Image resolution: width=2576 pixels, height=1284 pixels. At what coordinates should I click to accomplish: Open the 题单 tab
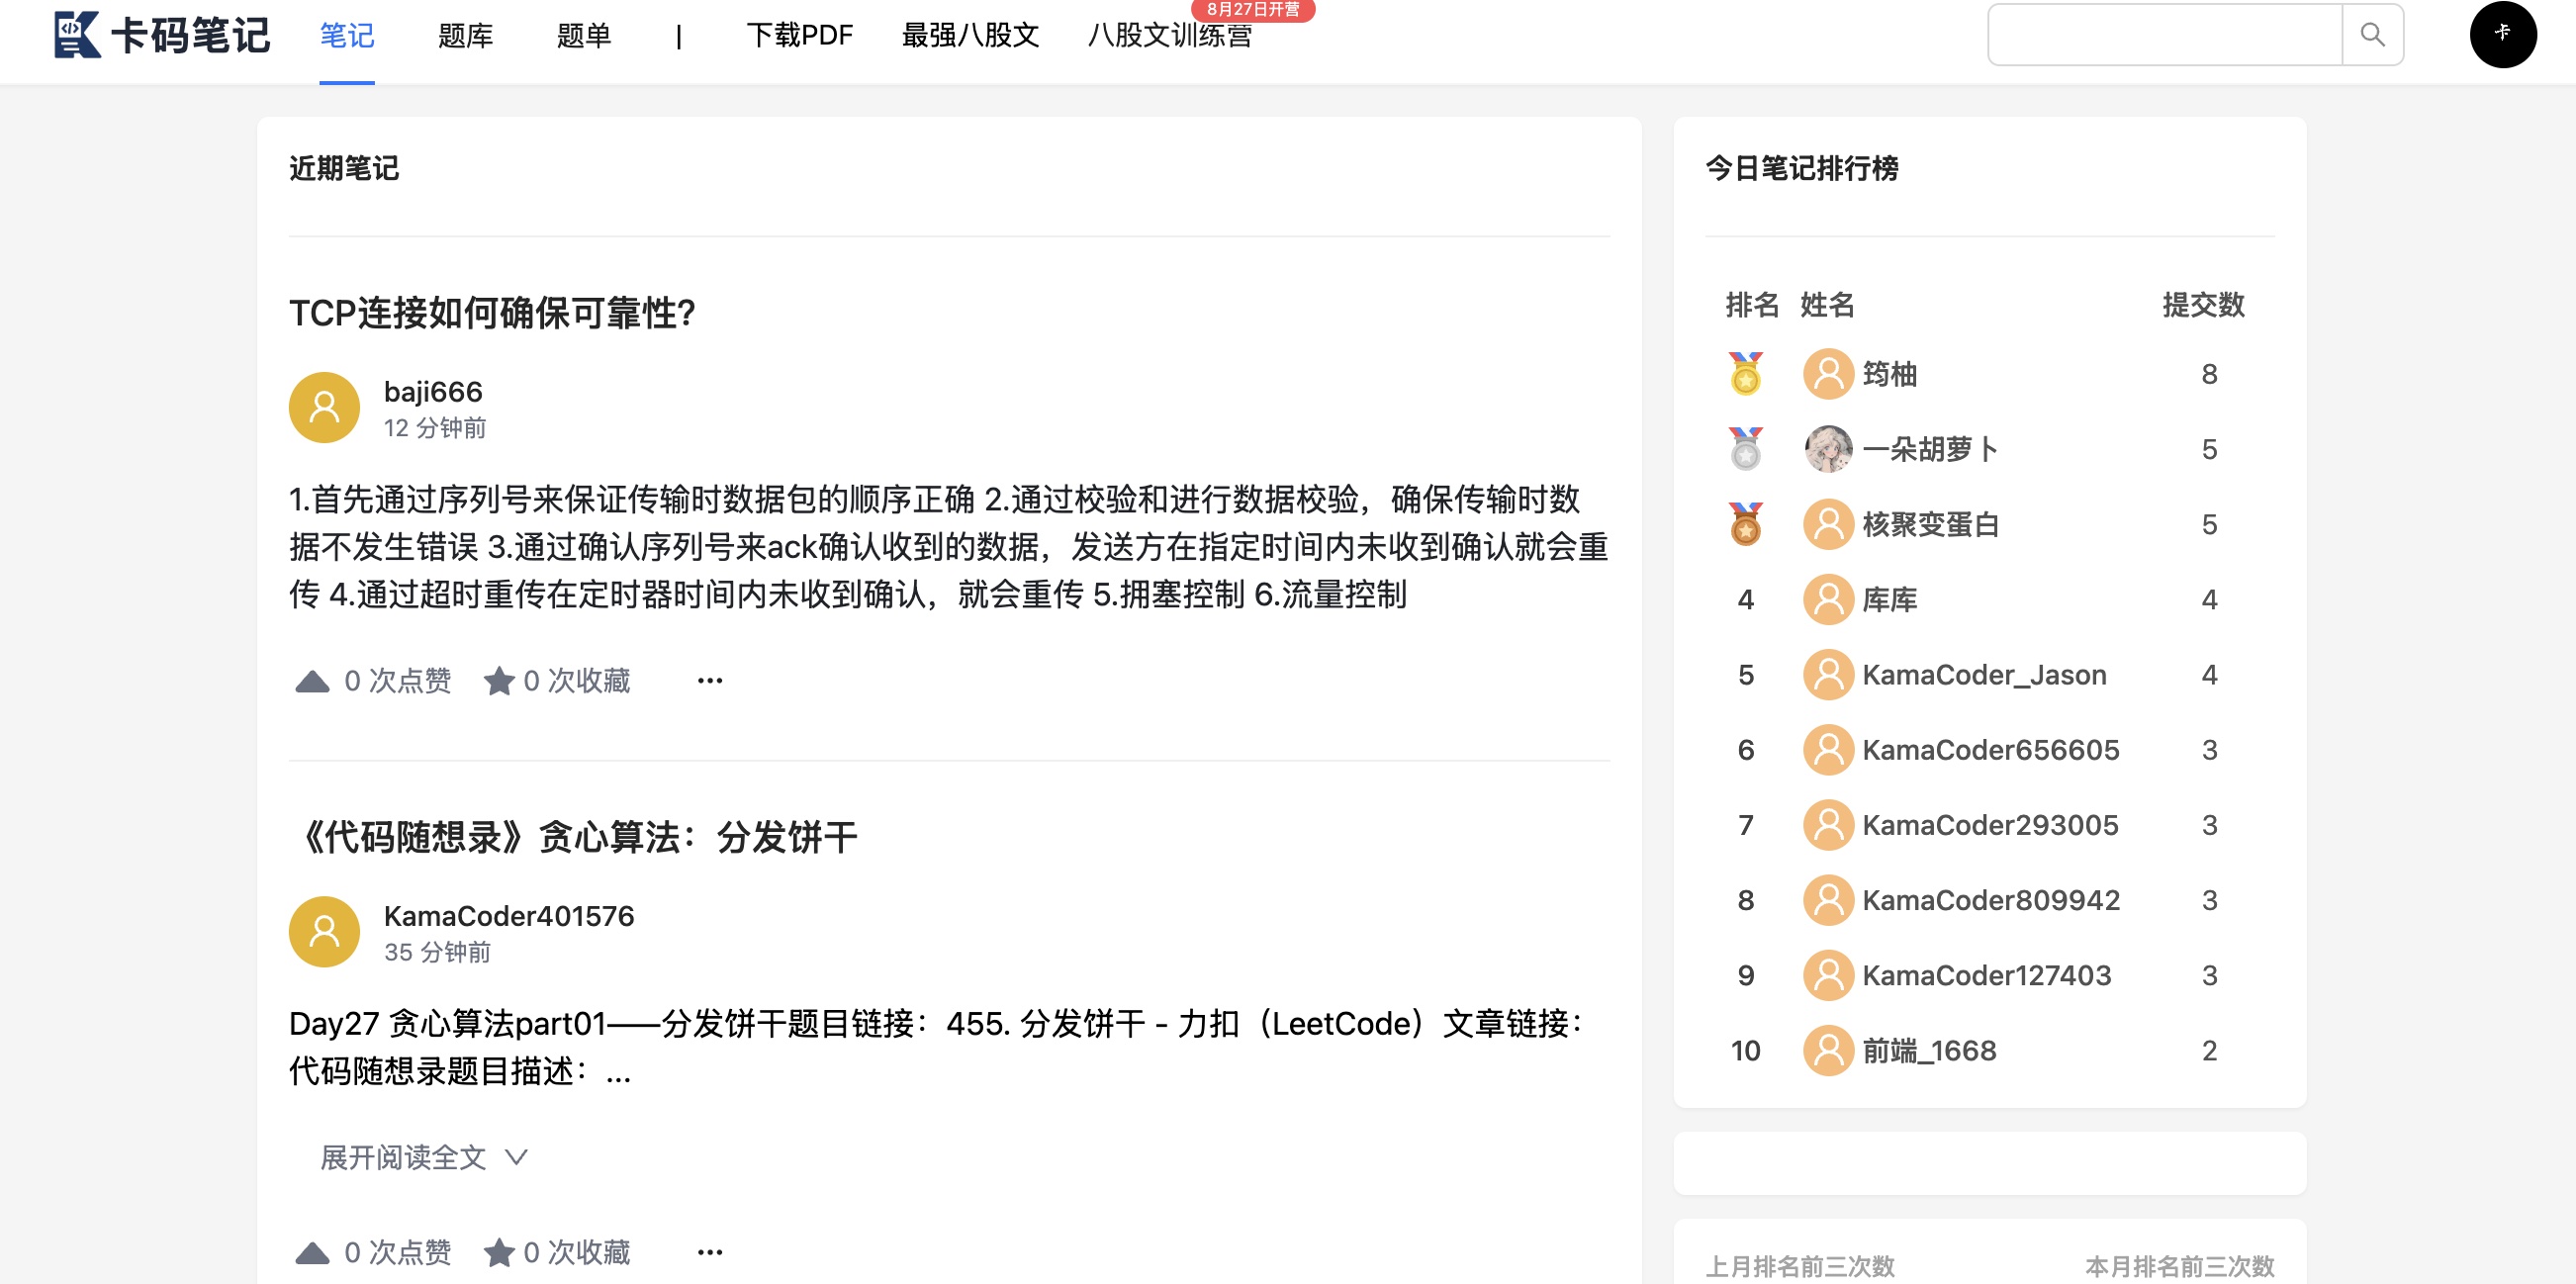coord(583,36)
